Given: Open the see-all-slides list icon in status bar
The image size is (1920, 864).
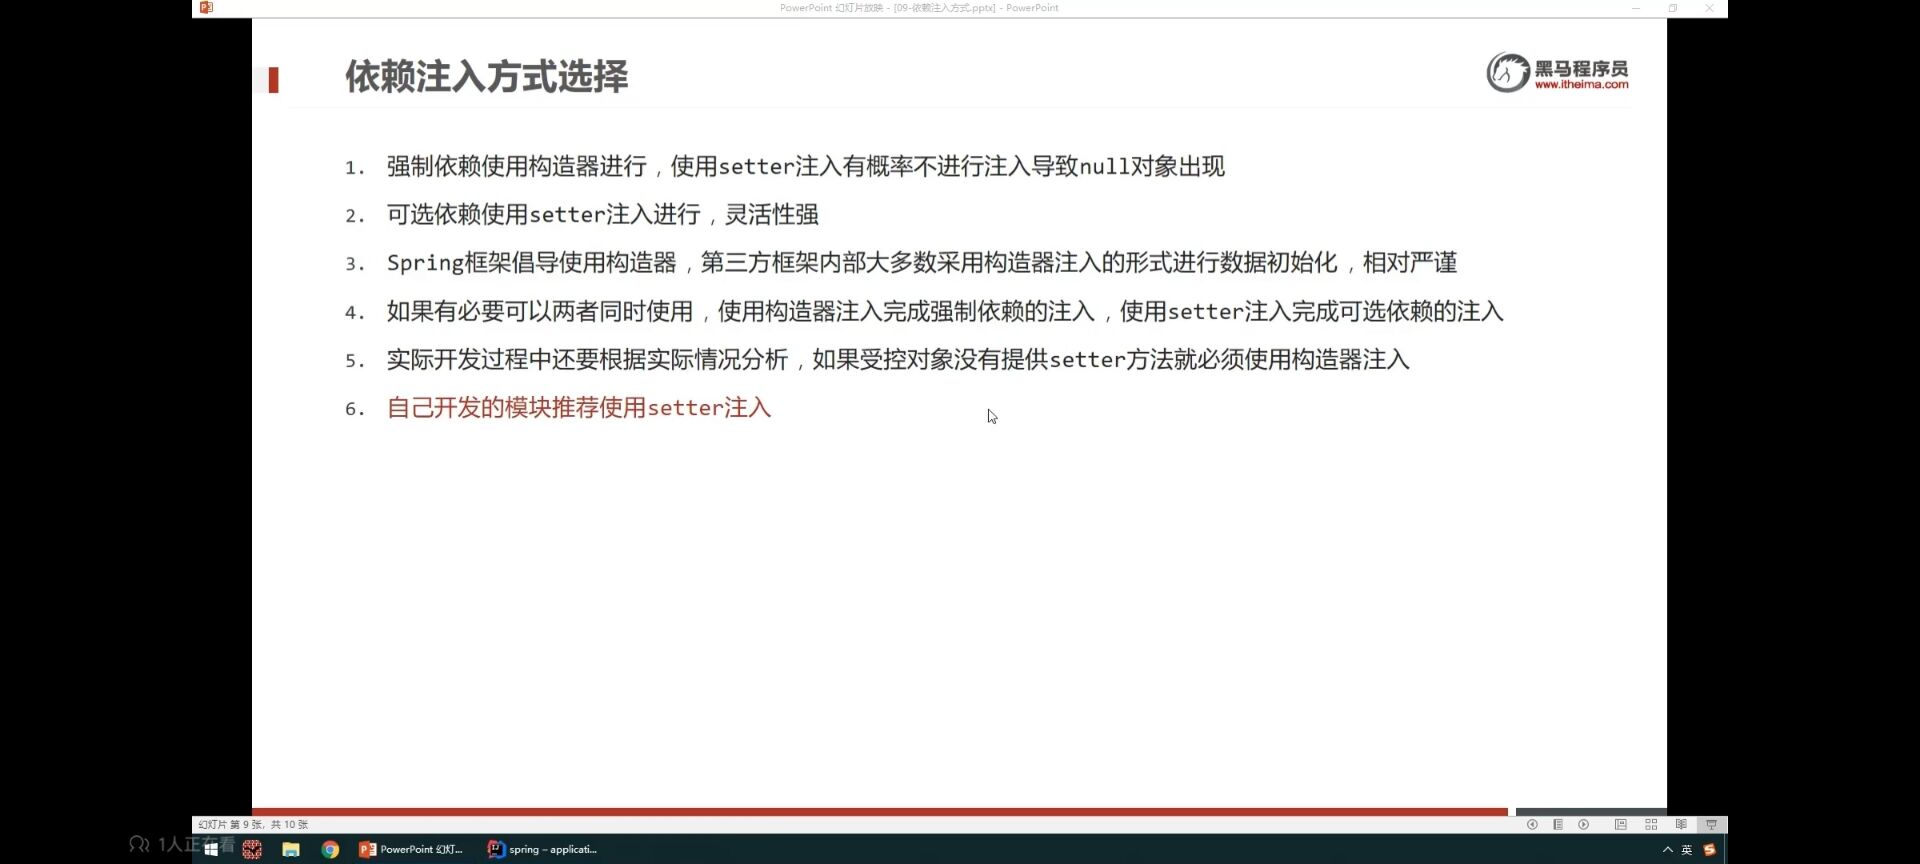Looking at the screenshot, I should (x=1558, y=825).
